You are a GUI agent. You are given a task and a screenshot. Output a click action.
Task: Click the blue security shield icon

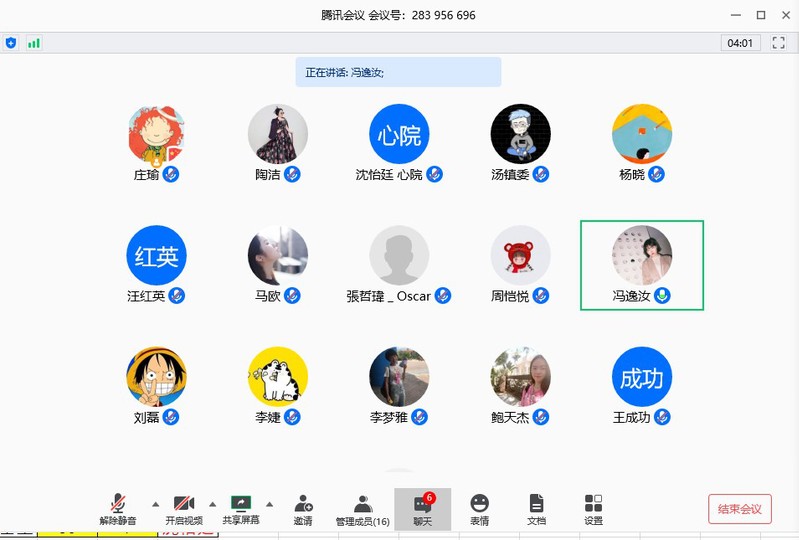[x=11, y=43]
